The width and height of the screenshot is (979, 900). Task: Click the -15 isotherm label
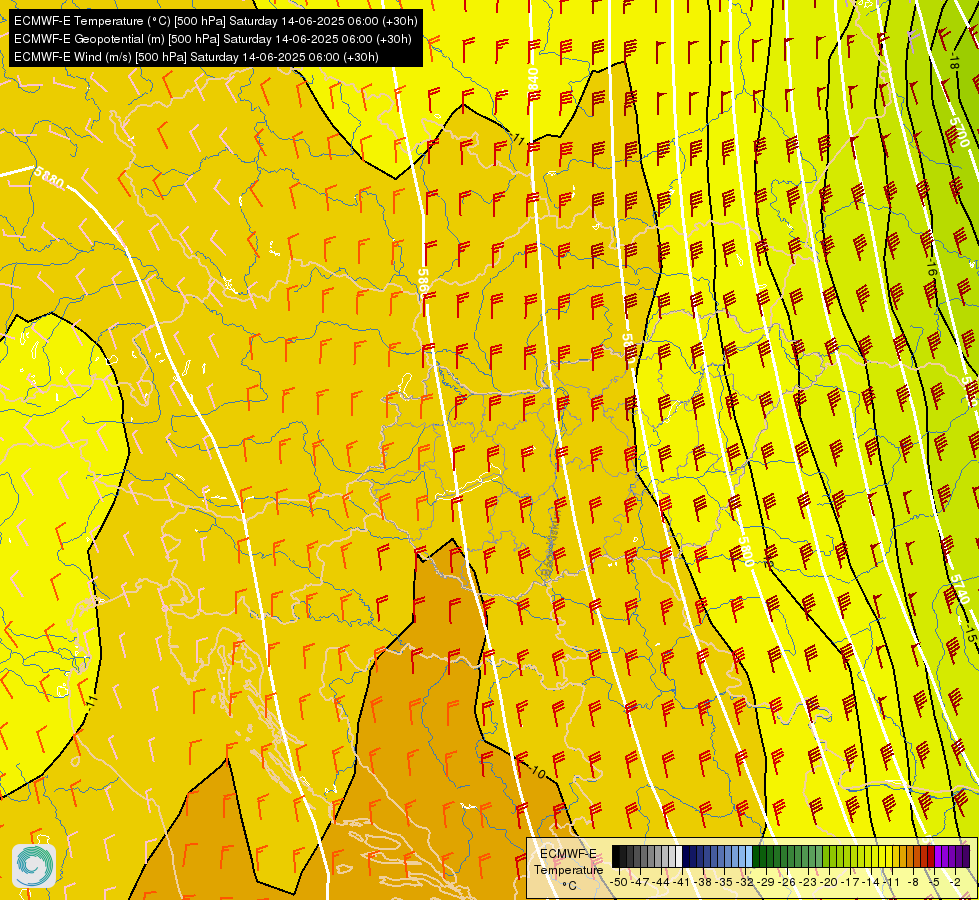point(970,634)
